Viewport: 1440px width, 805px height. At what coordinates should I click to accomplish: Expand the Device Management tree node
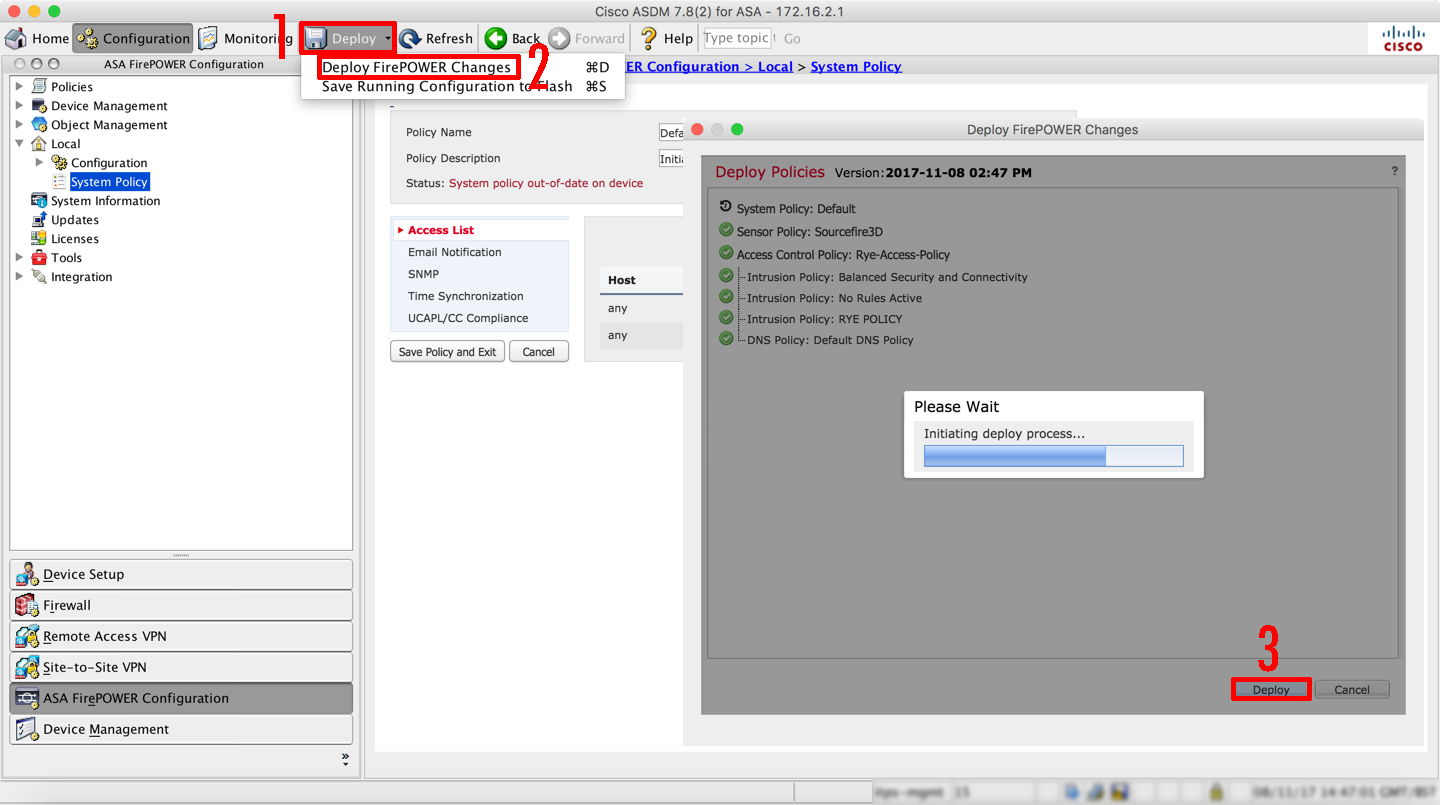(19, 106)
